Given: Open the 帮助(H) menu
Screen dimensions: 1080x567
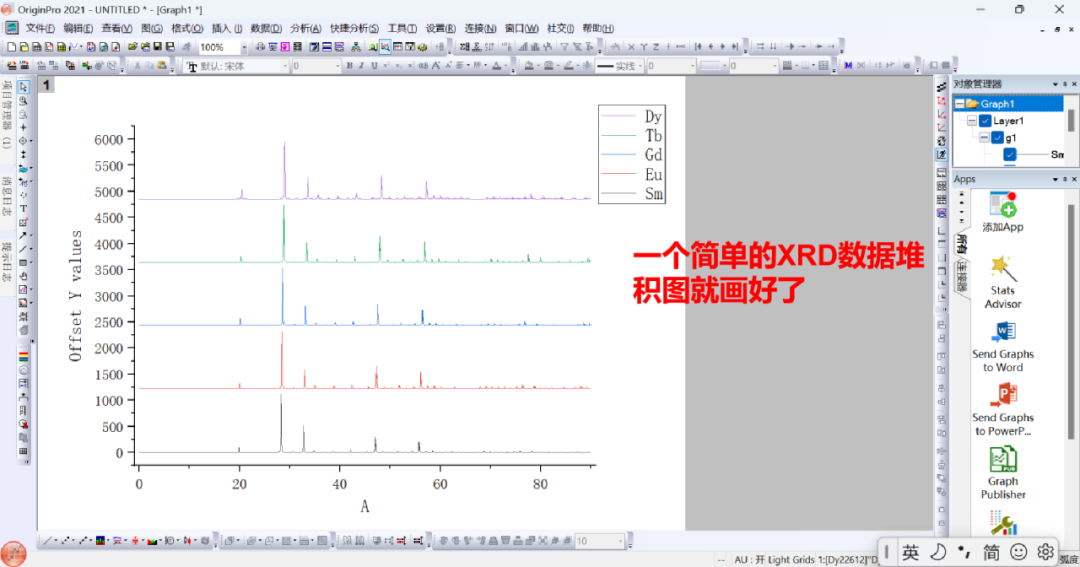Looking at the screenshot, I should 597,28.
